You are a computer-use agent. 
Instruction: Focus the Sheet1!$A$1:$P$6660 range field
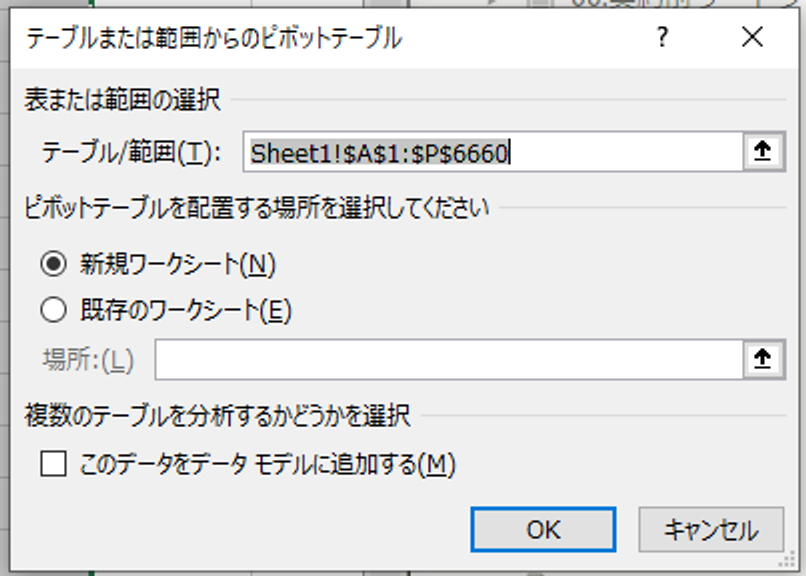(x=493, y=152)
